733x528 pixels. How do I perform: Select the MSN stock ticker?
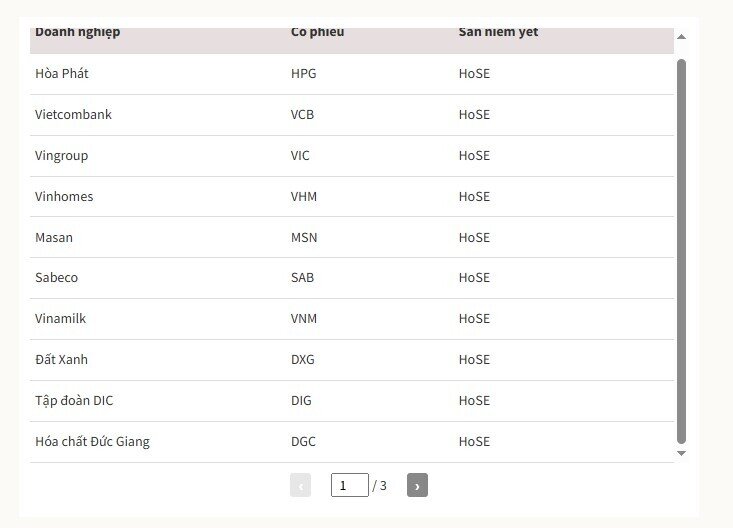[x=304, y=238]
